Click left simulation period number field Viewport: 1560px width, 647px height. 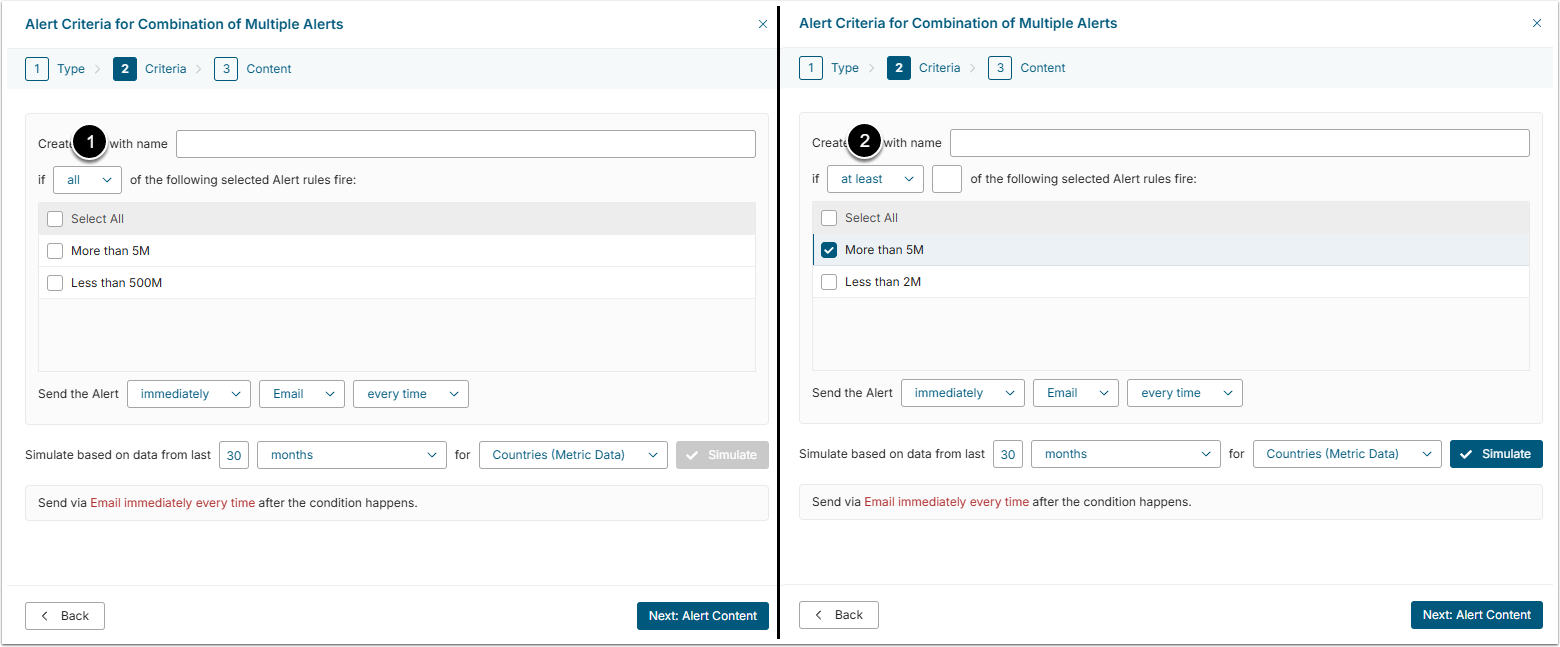234,455
